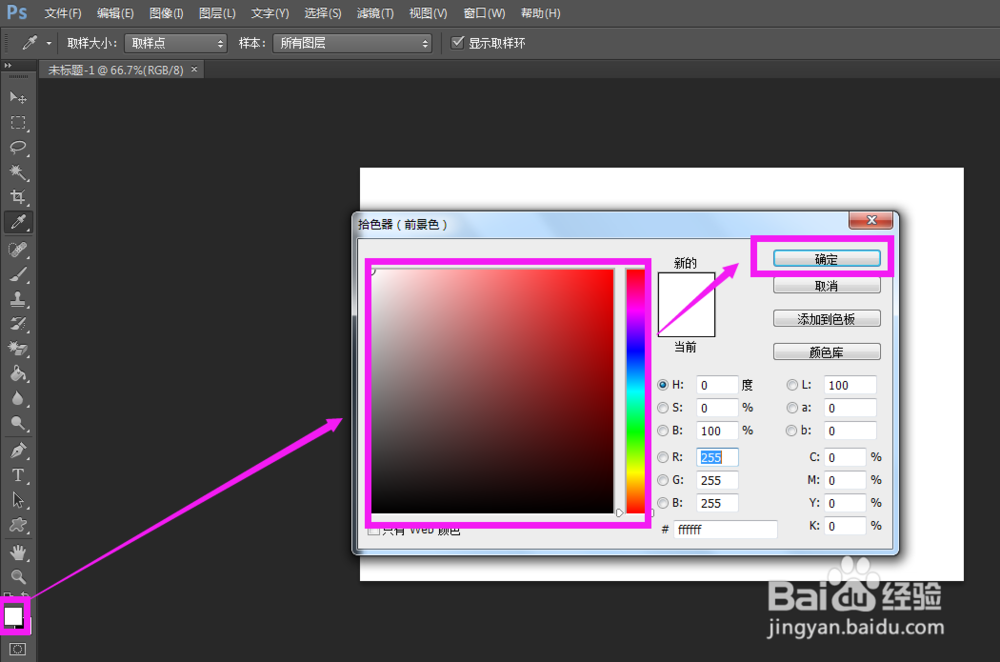Toggle the 显示取样环 option
The height and width of the screenshot is (662, 1000).
[x=458, y=42]
